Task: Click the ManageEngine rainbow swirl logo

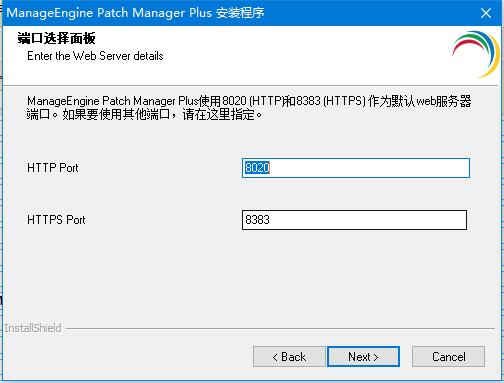Action: click(x=476, y=54)
